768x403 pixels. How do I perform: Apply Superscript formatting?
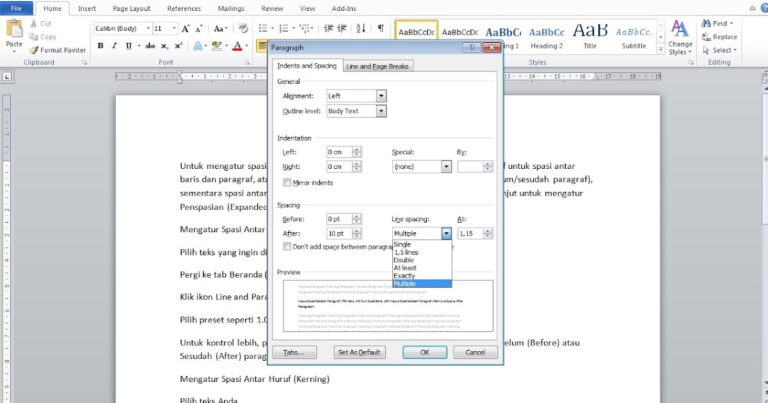click(178, 46)
